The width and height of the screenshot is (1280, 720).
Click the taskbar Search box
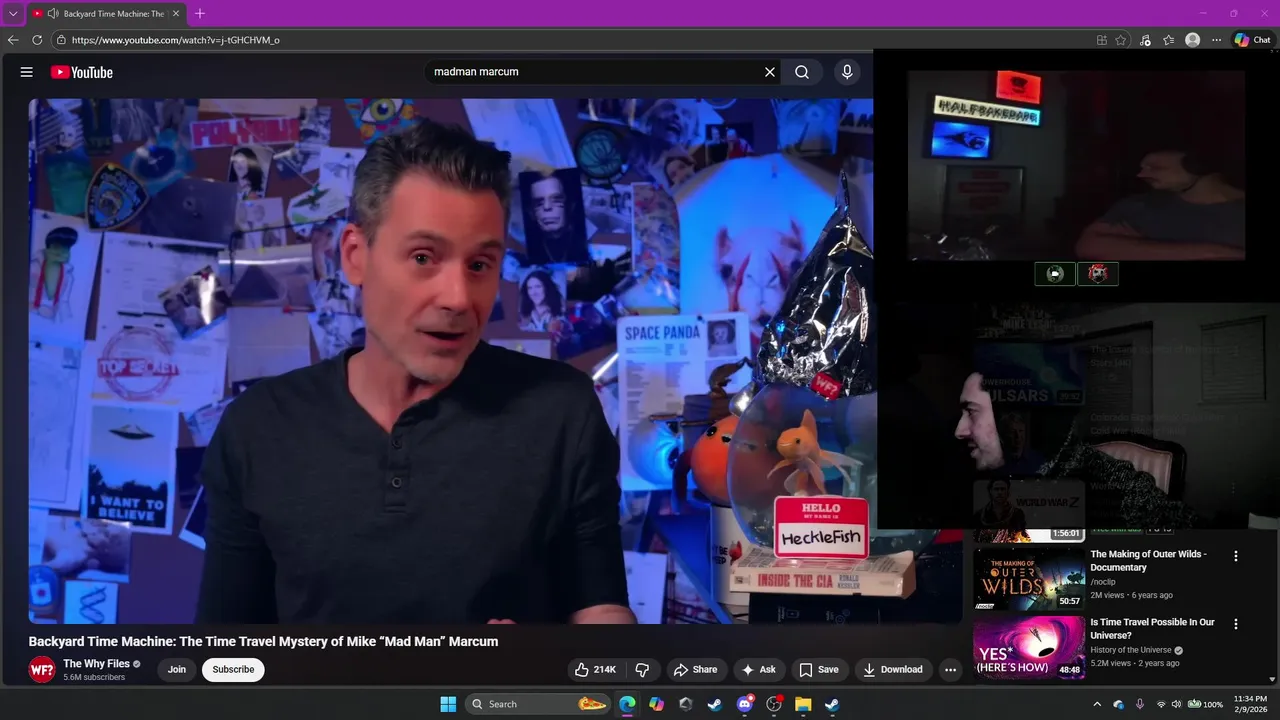(x=538, y=704)
